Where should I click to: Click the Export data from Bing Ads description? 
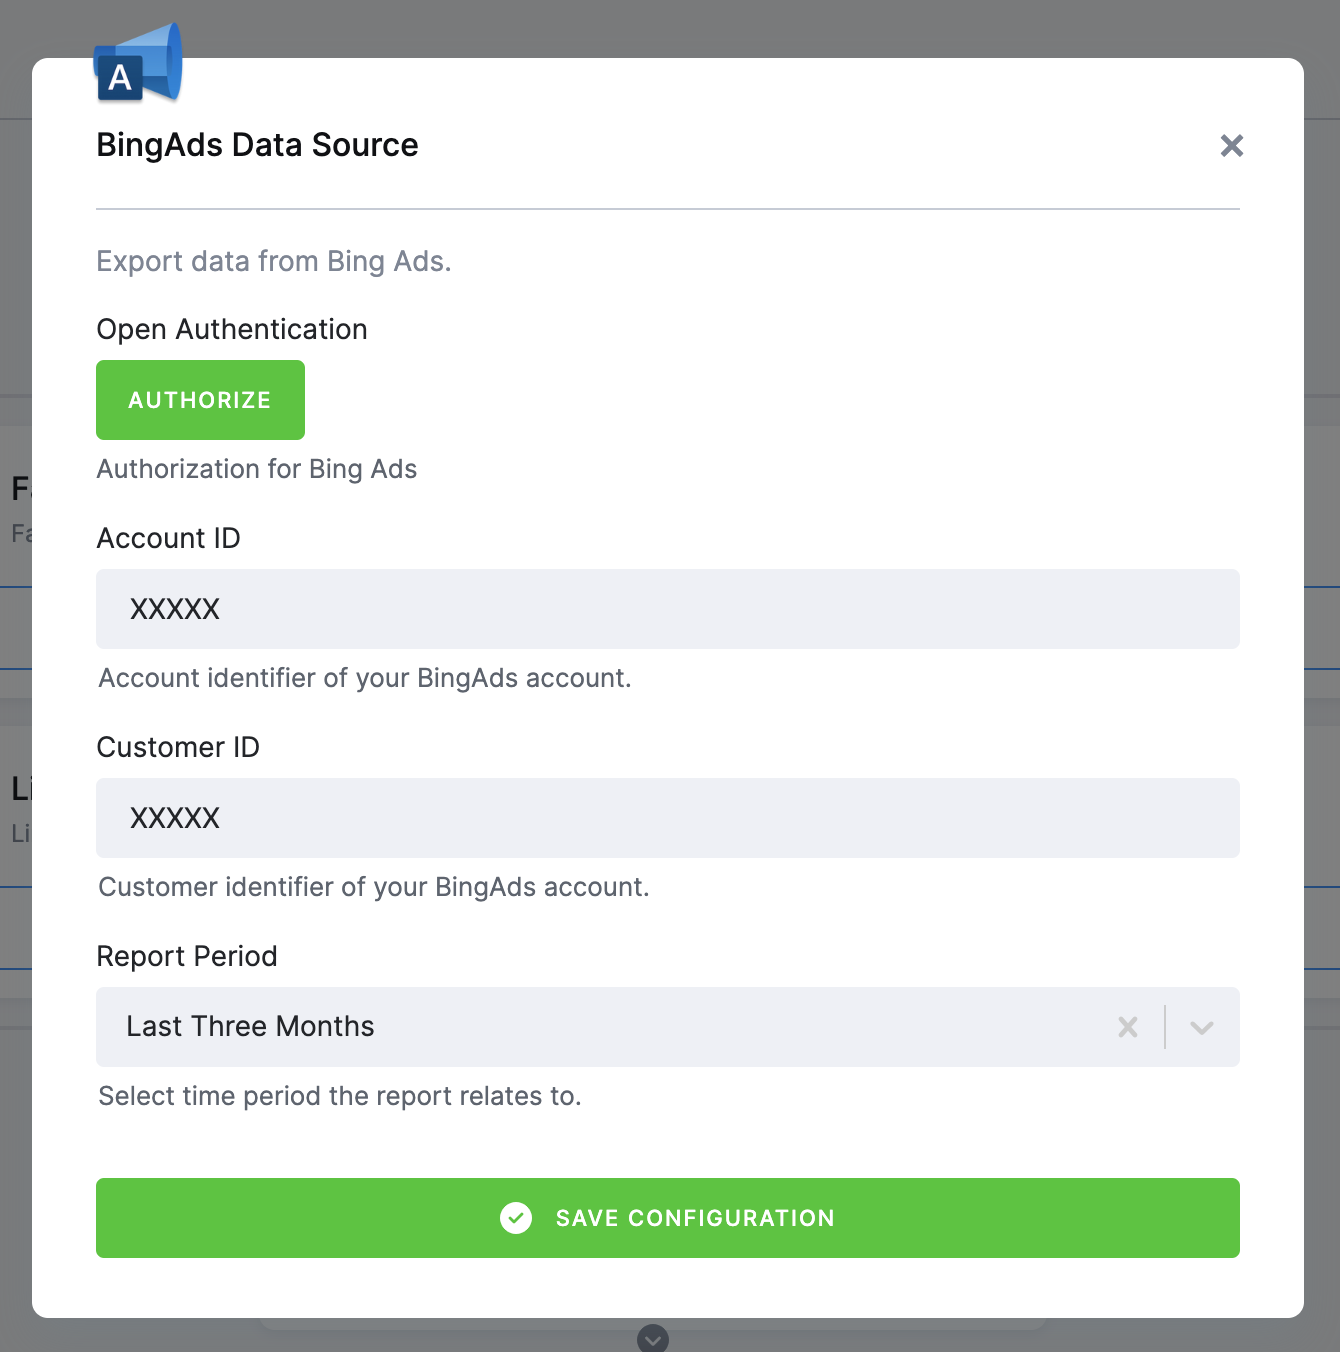274,261
